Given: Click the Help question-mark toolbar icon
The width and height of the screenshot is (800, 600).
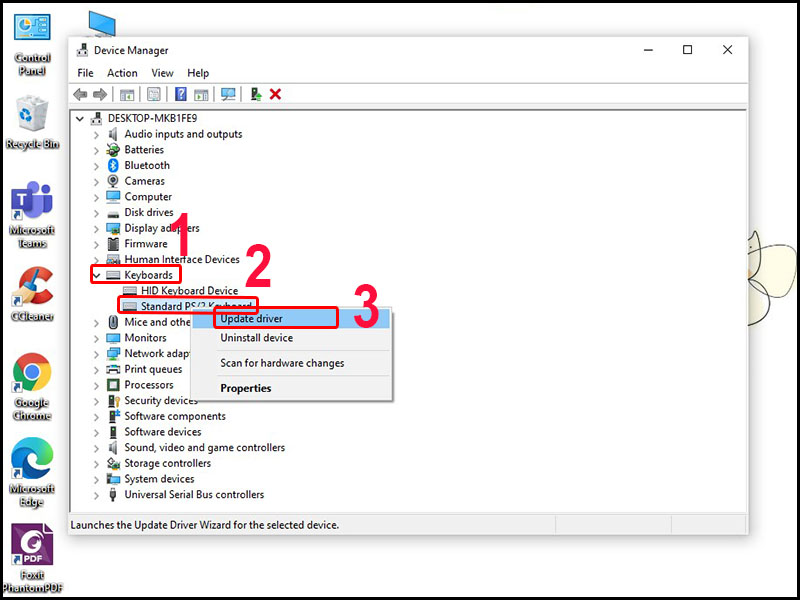Looking at the screenshot, I should 181,94.
